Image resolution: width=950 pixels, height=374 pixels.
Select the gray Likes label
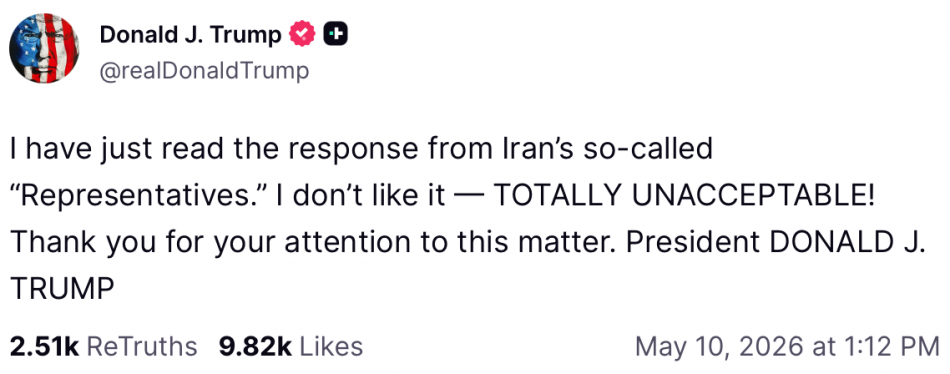[x=331, y=347]
